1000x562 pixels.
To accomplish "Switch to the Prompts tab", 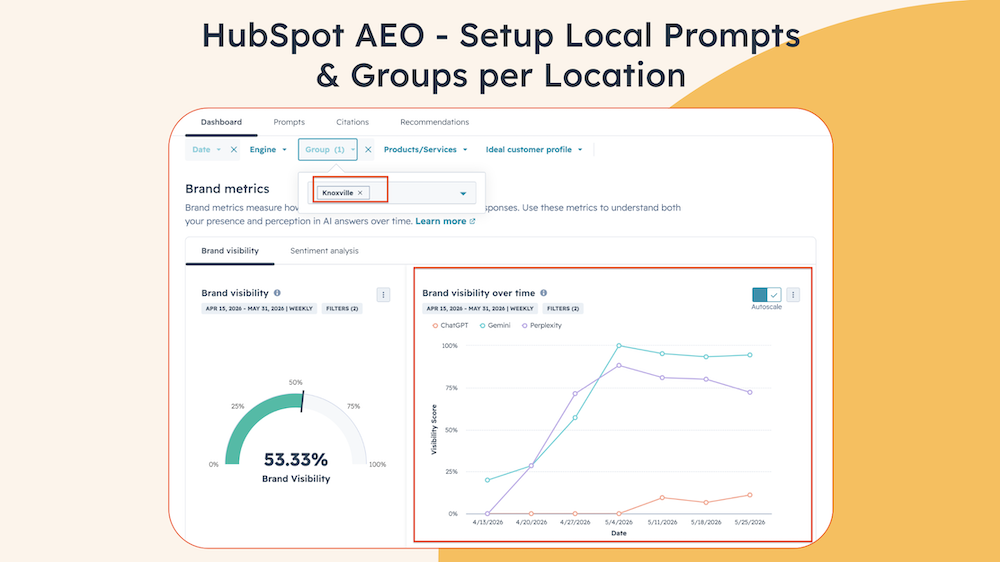I will pos(289,122).
